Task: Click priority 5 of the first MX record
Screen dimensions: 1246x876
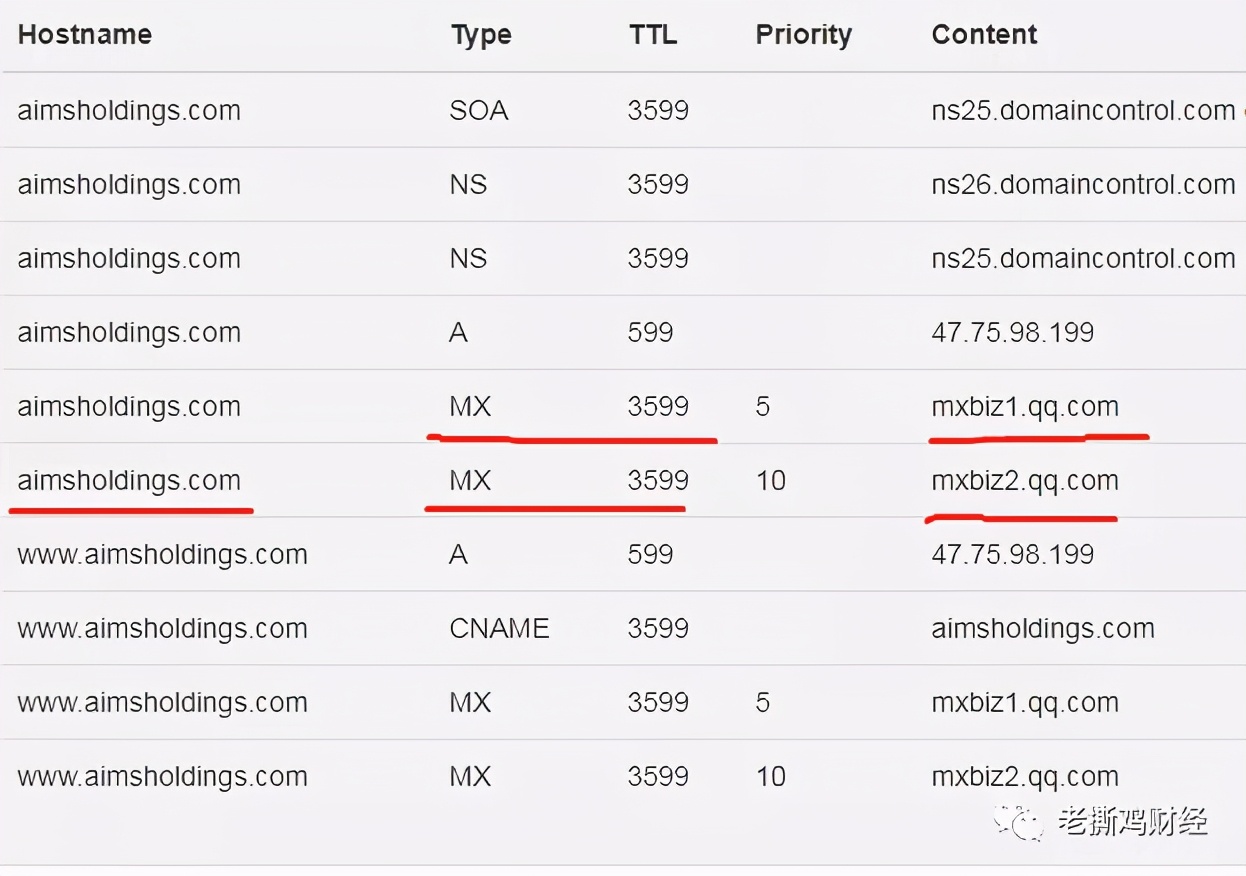Action: pyautogui.click(x=763, y=407)
